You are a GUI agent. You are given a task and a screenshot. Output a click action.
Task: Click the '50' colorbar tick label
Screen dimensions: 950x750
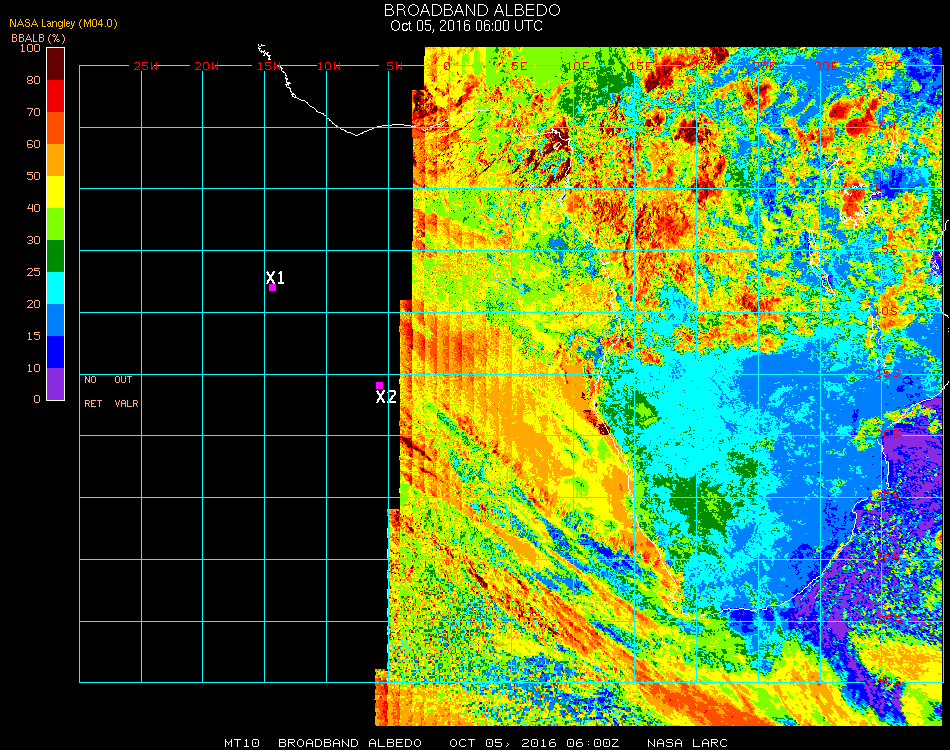pyautogui.click(x=33, y=176)
